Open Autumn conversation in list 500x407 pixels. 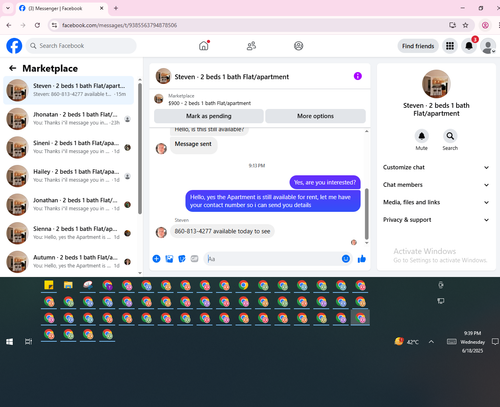pos(69,262)
